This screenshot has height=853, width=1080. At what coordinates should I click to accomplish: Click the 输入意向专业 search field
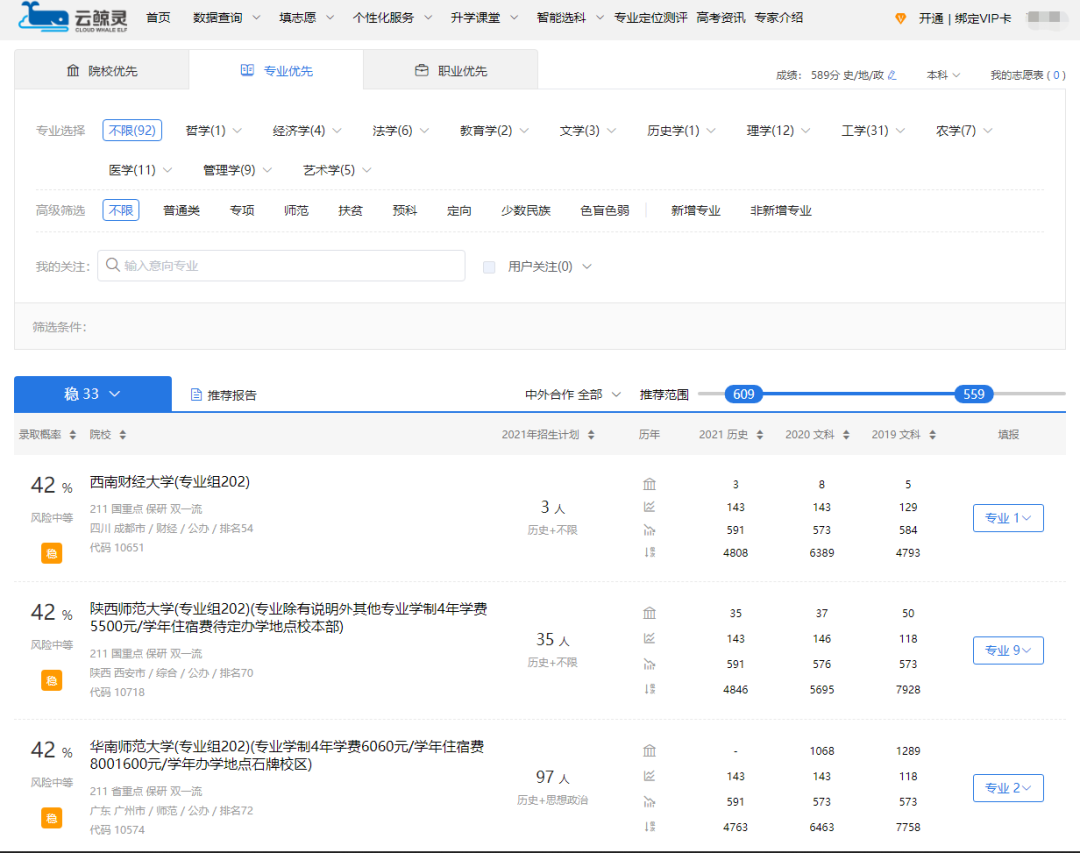pos(281,265)
